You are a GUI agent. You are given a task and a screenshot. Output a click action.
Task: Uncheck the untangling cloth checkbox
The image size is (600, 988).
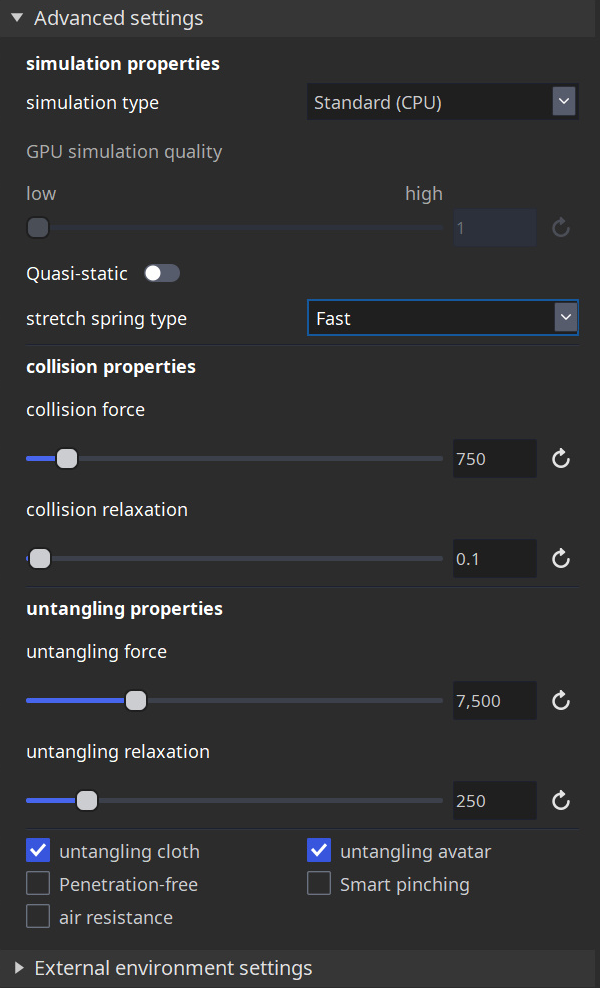click(37, 850)
